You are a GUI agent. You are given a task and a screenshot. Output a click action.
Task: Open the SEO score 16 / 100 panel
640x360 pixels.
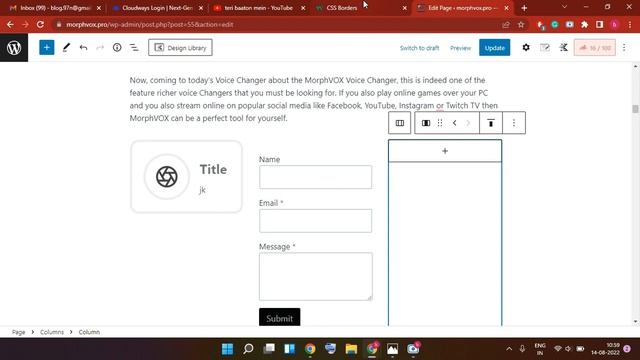595,48
